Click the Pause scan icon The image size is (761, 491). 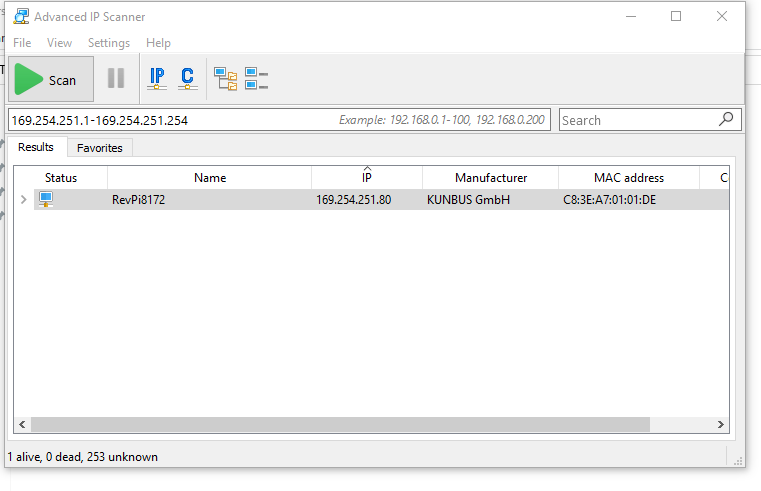click(116, 78)
